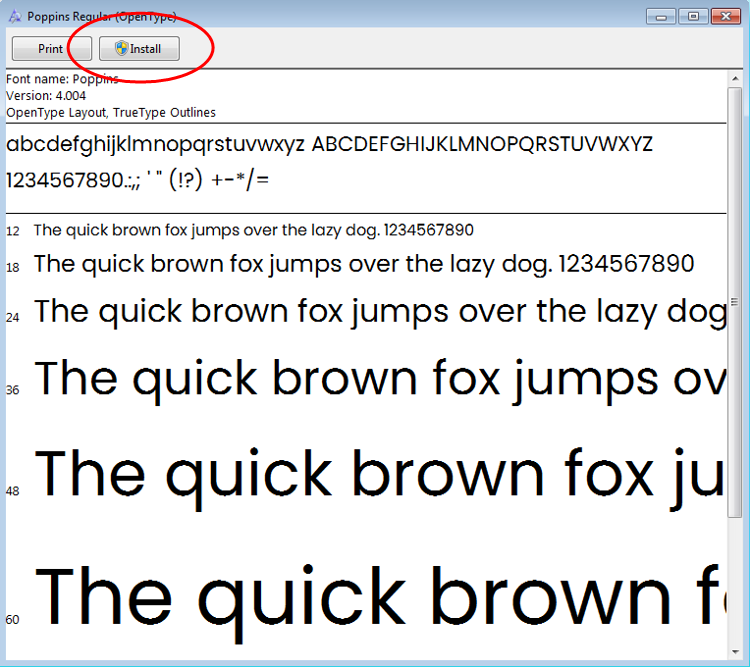The height and width of the screenshot is (667, 750).
Task: Click the 18 point sample sentence
Action: click(x=364, y=265)
